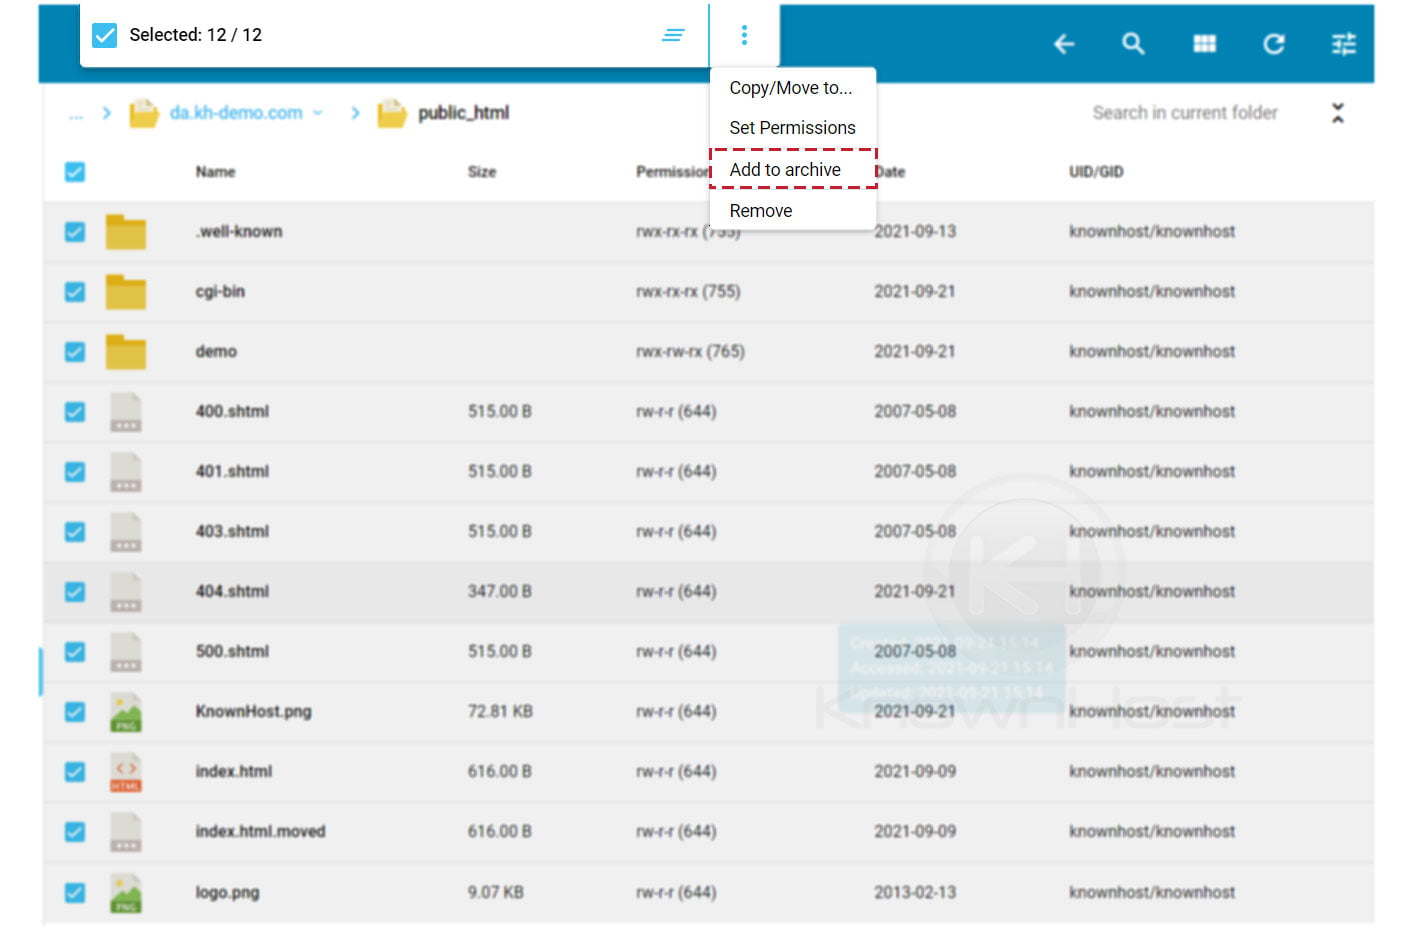Viewport: 1413px width, 931px height.
Task: Deselect the 404.shtml checkbox
Action: [74, 591]
